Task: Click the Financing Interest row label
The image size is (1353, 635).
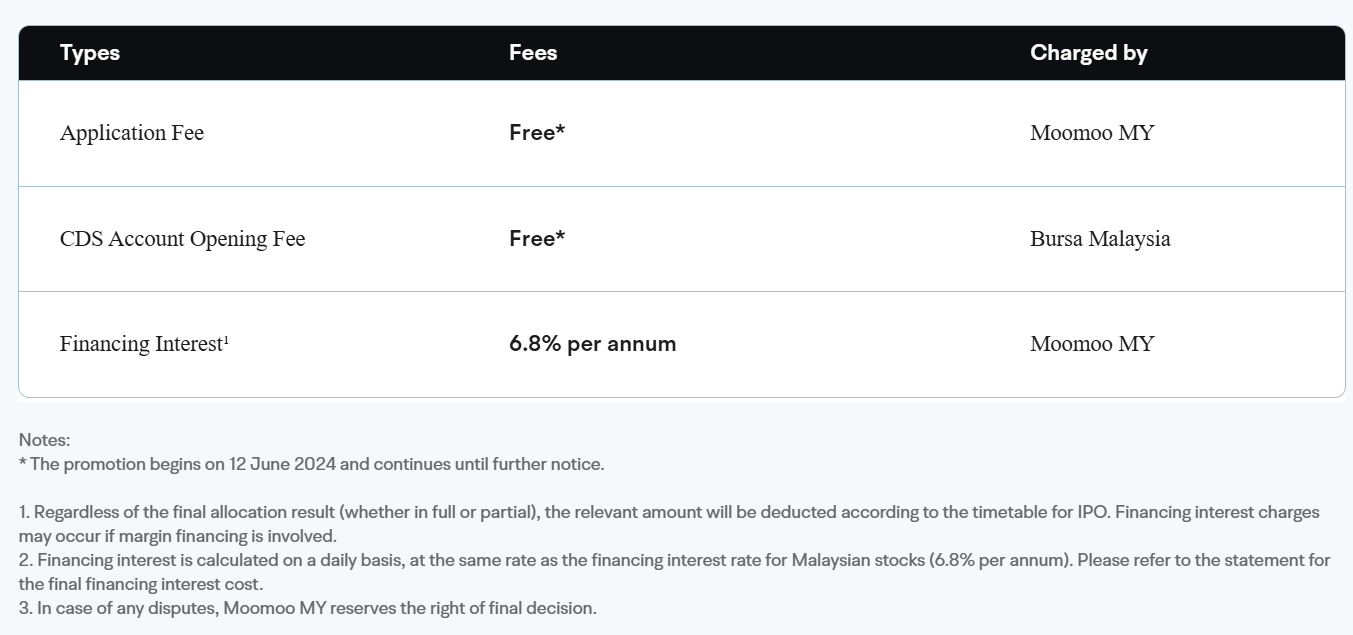Action: click(141, 344)
